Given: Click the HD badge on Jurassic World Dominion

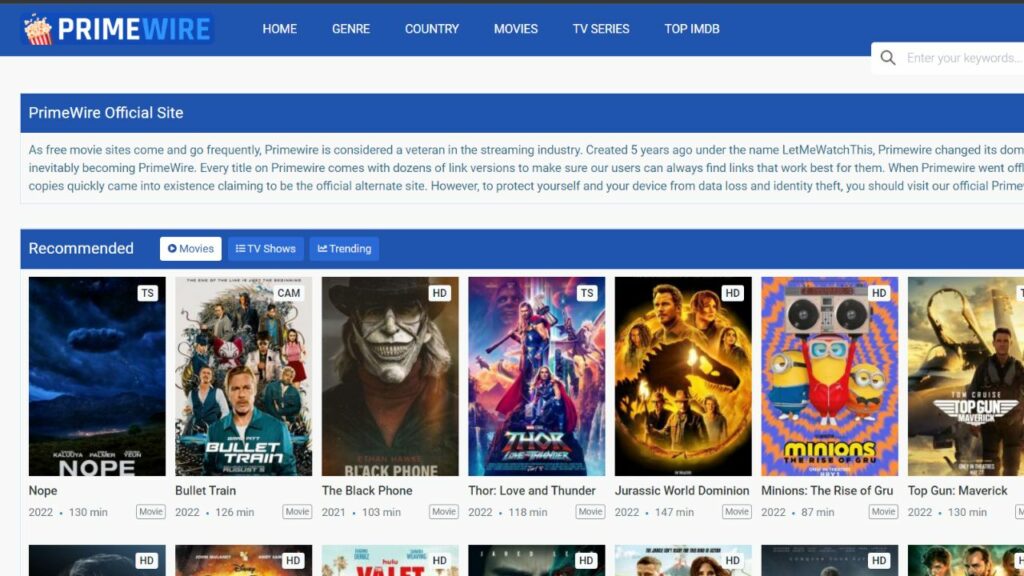Looking at the screenshot, I should click(732, 293).
